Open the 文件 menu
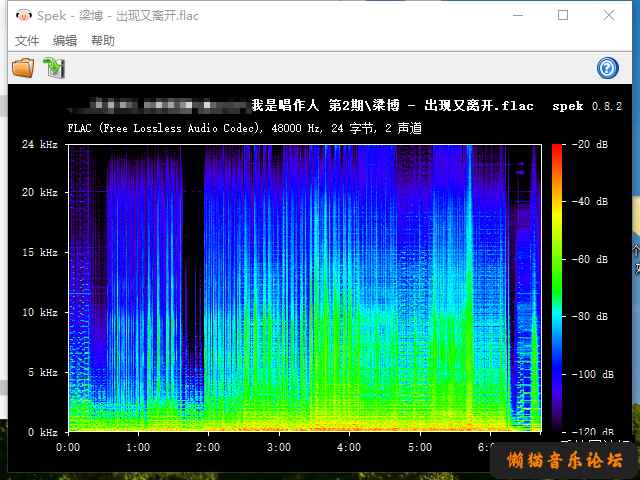The image size is (640, 480). click(x=27, y=40)
